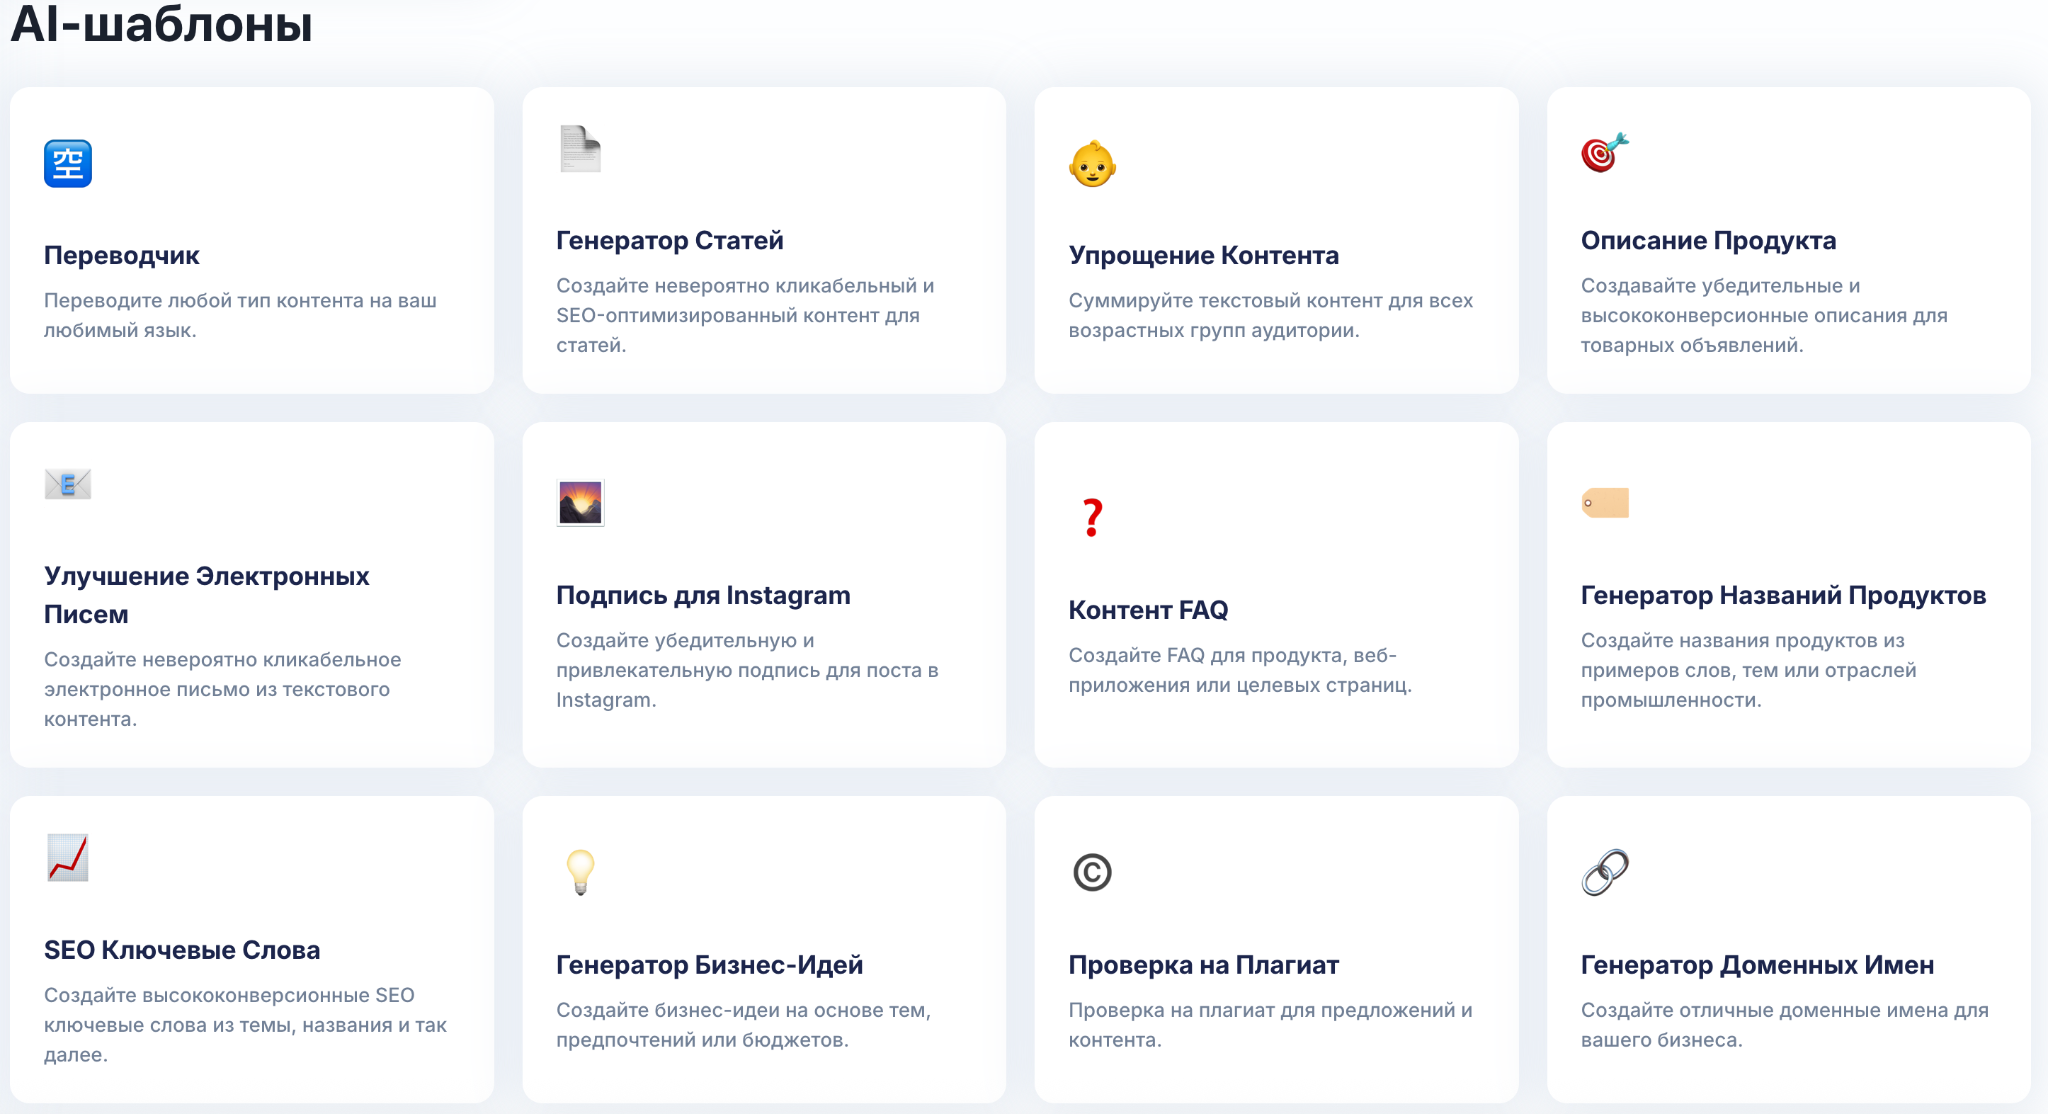Viewport: 2048px width, 1114px height.
Task: Click the copyright symbol icon
Action: point(1092,872)
